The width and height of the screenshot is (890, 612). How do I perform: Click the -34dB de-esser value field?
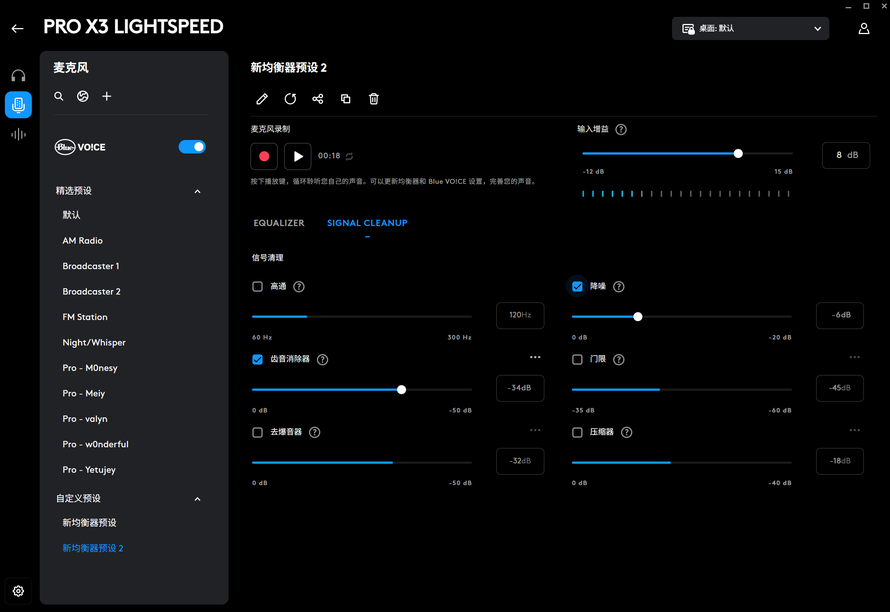coord(520,388)
